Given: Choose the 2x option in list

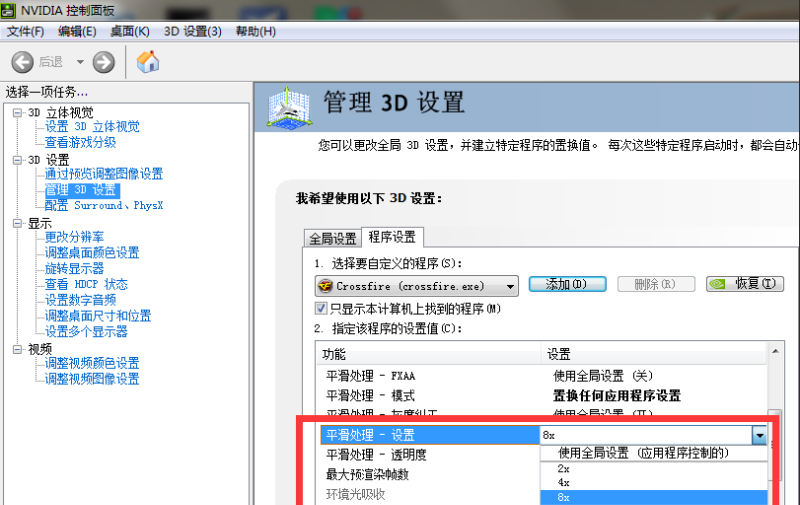Looking at the screenshot, I should pyautogui.click(x=654, y=468).
